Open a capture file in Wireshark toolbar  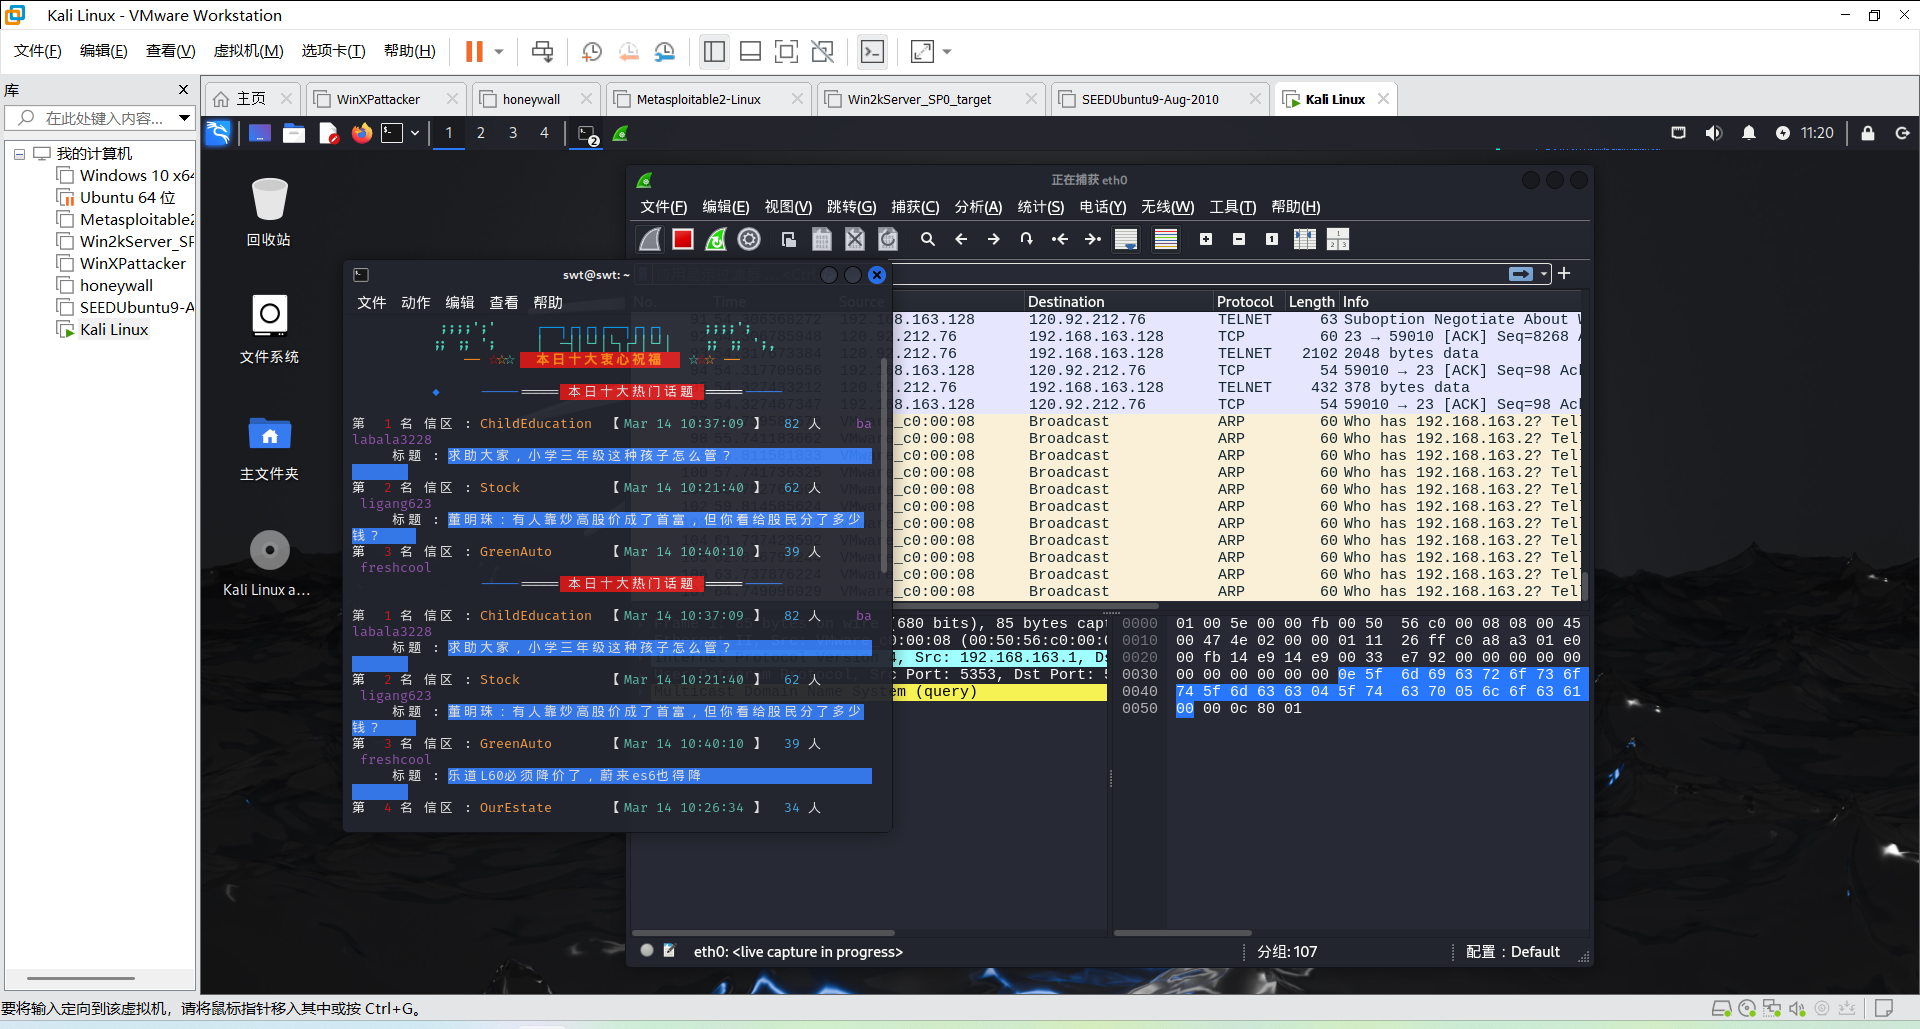pyautogui.click(x=789, y=239)
